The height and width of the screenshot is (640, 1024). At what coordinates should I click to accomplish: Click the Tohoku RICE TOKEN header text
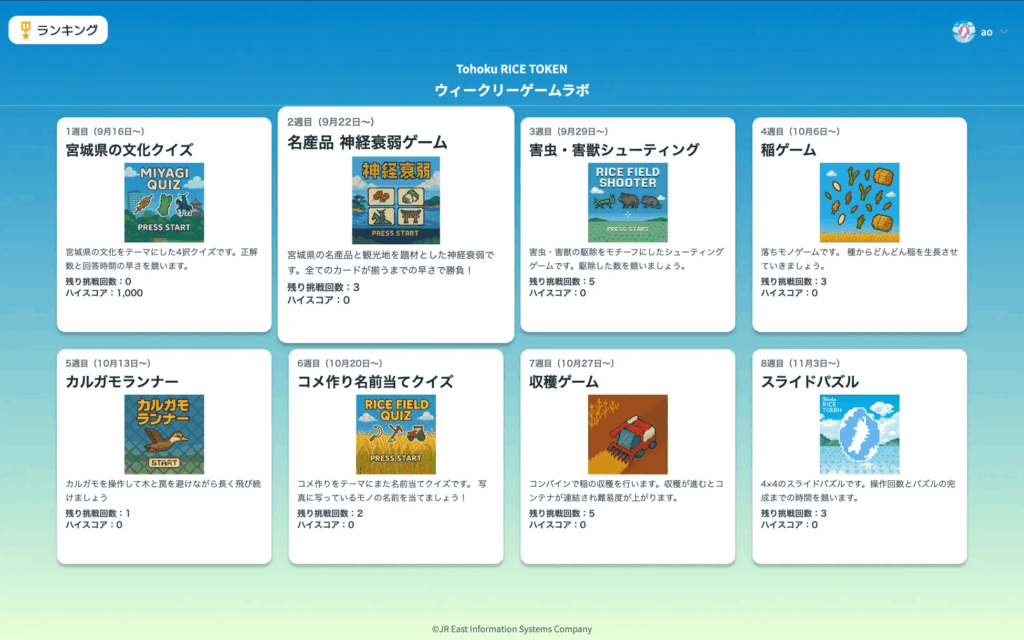click(x=512, y=69)
